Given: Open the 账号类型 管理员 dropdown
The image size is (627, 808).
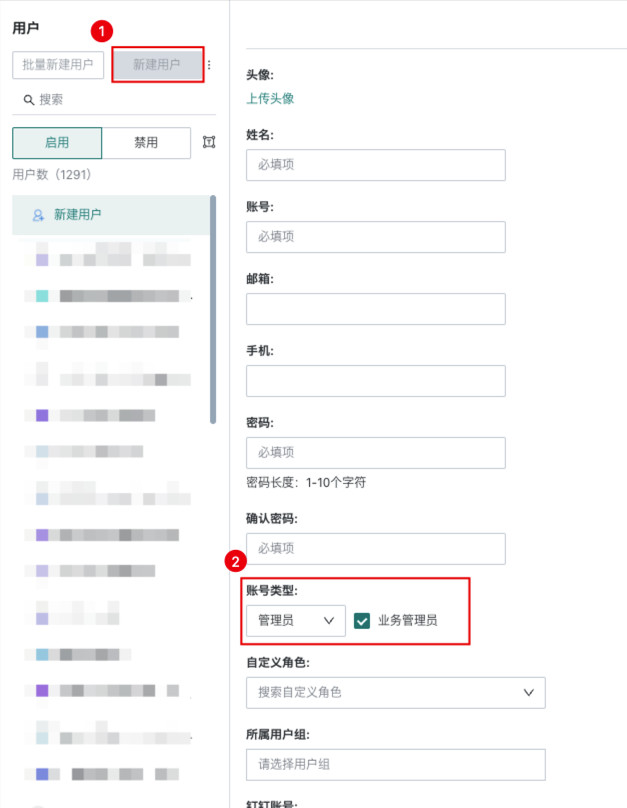Looking at the screenshot, I should [x=295, y=621].
